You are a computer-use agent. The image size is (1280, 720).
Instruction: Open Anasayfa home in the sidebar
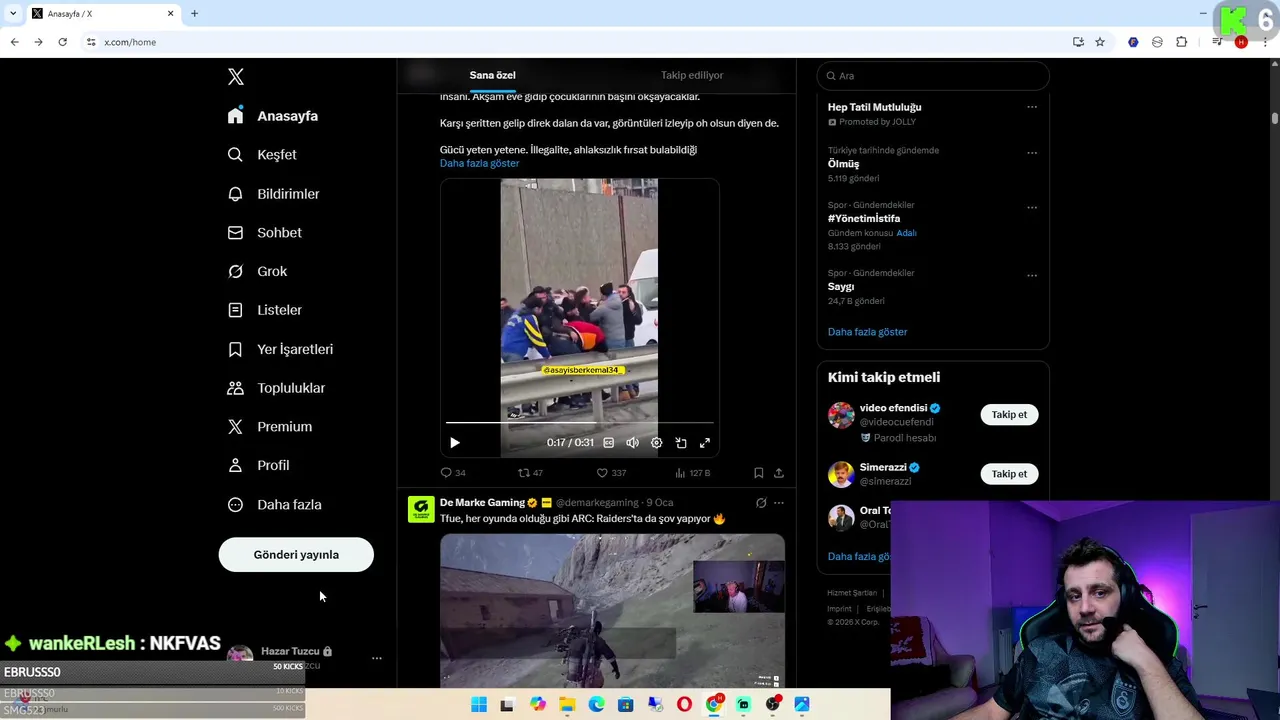click(273, 116)
